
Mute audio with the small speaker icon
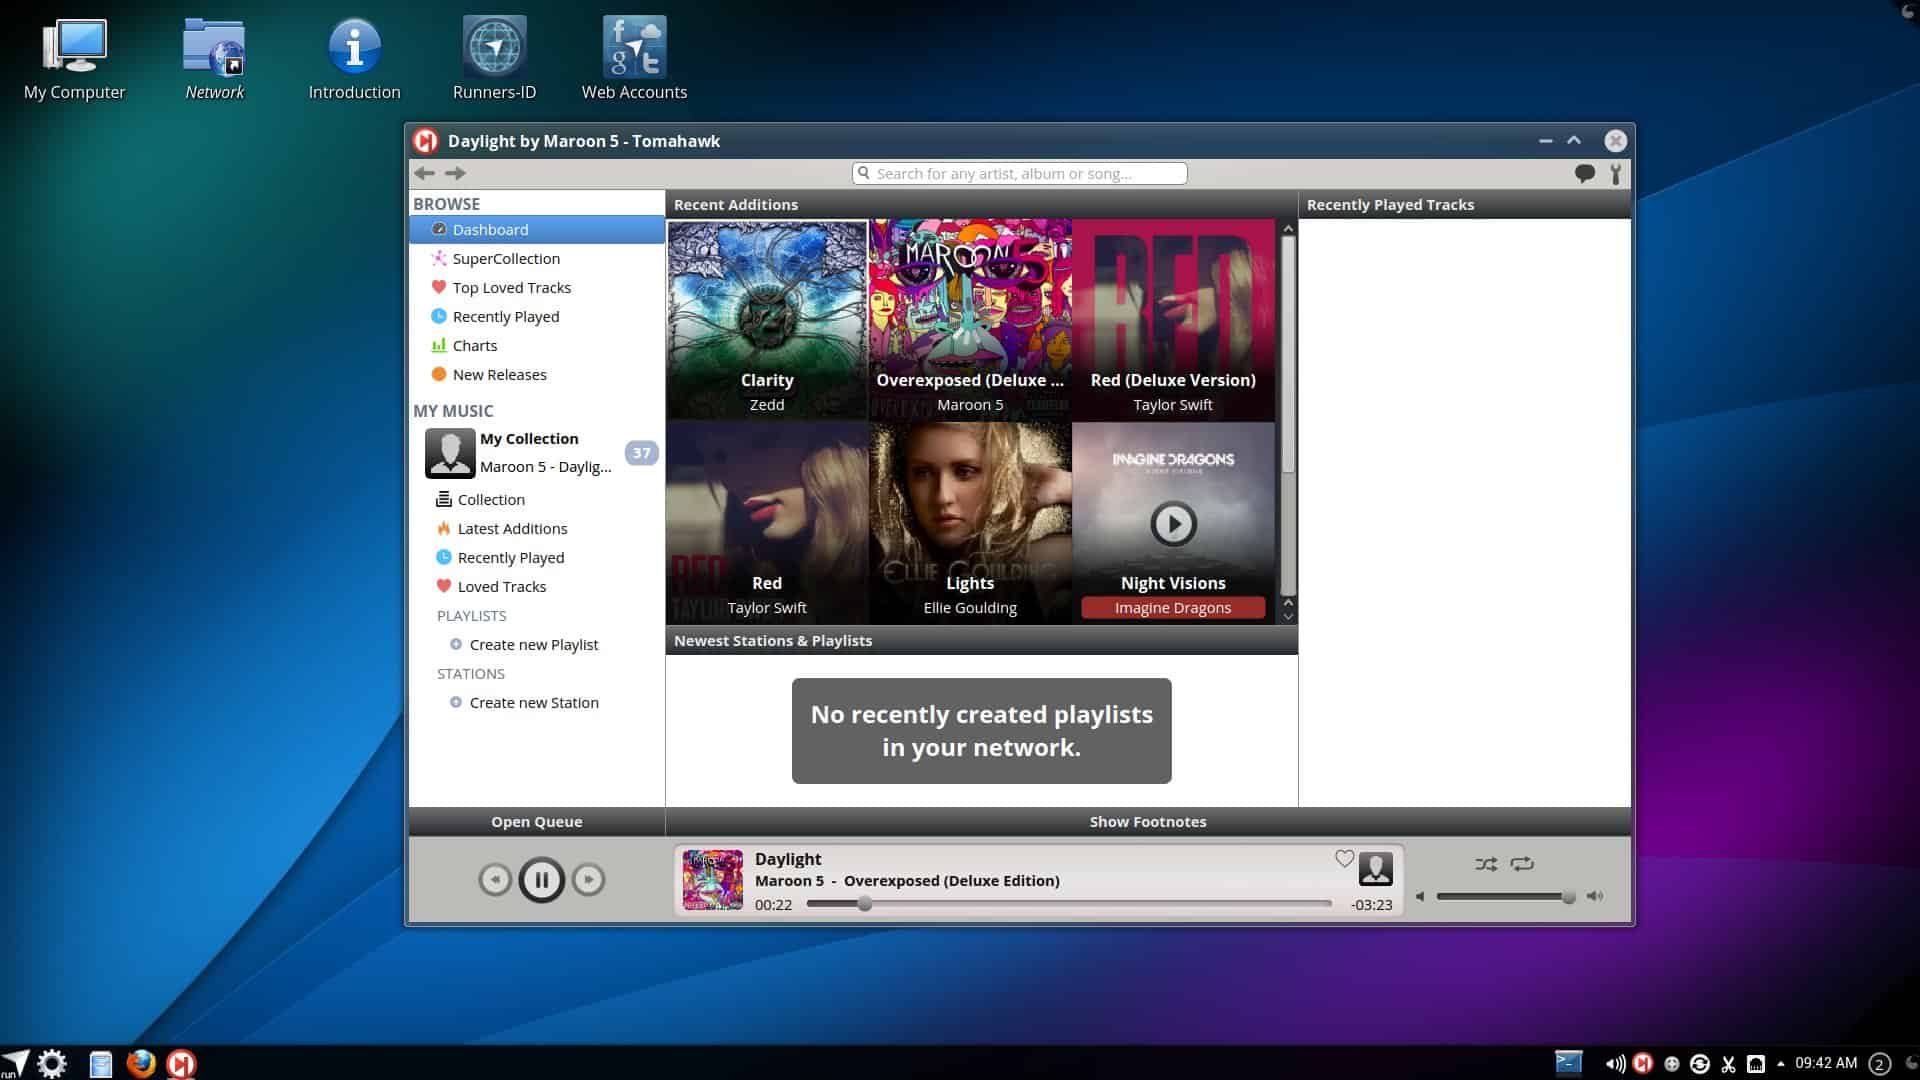[1421, 896]
